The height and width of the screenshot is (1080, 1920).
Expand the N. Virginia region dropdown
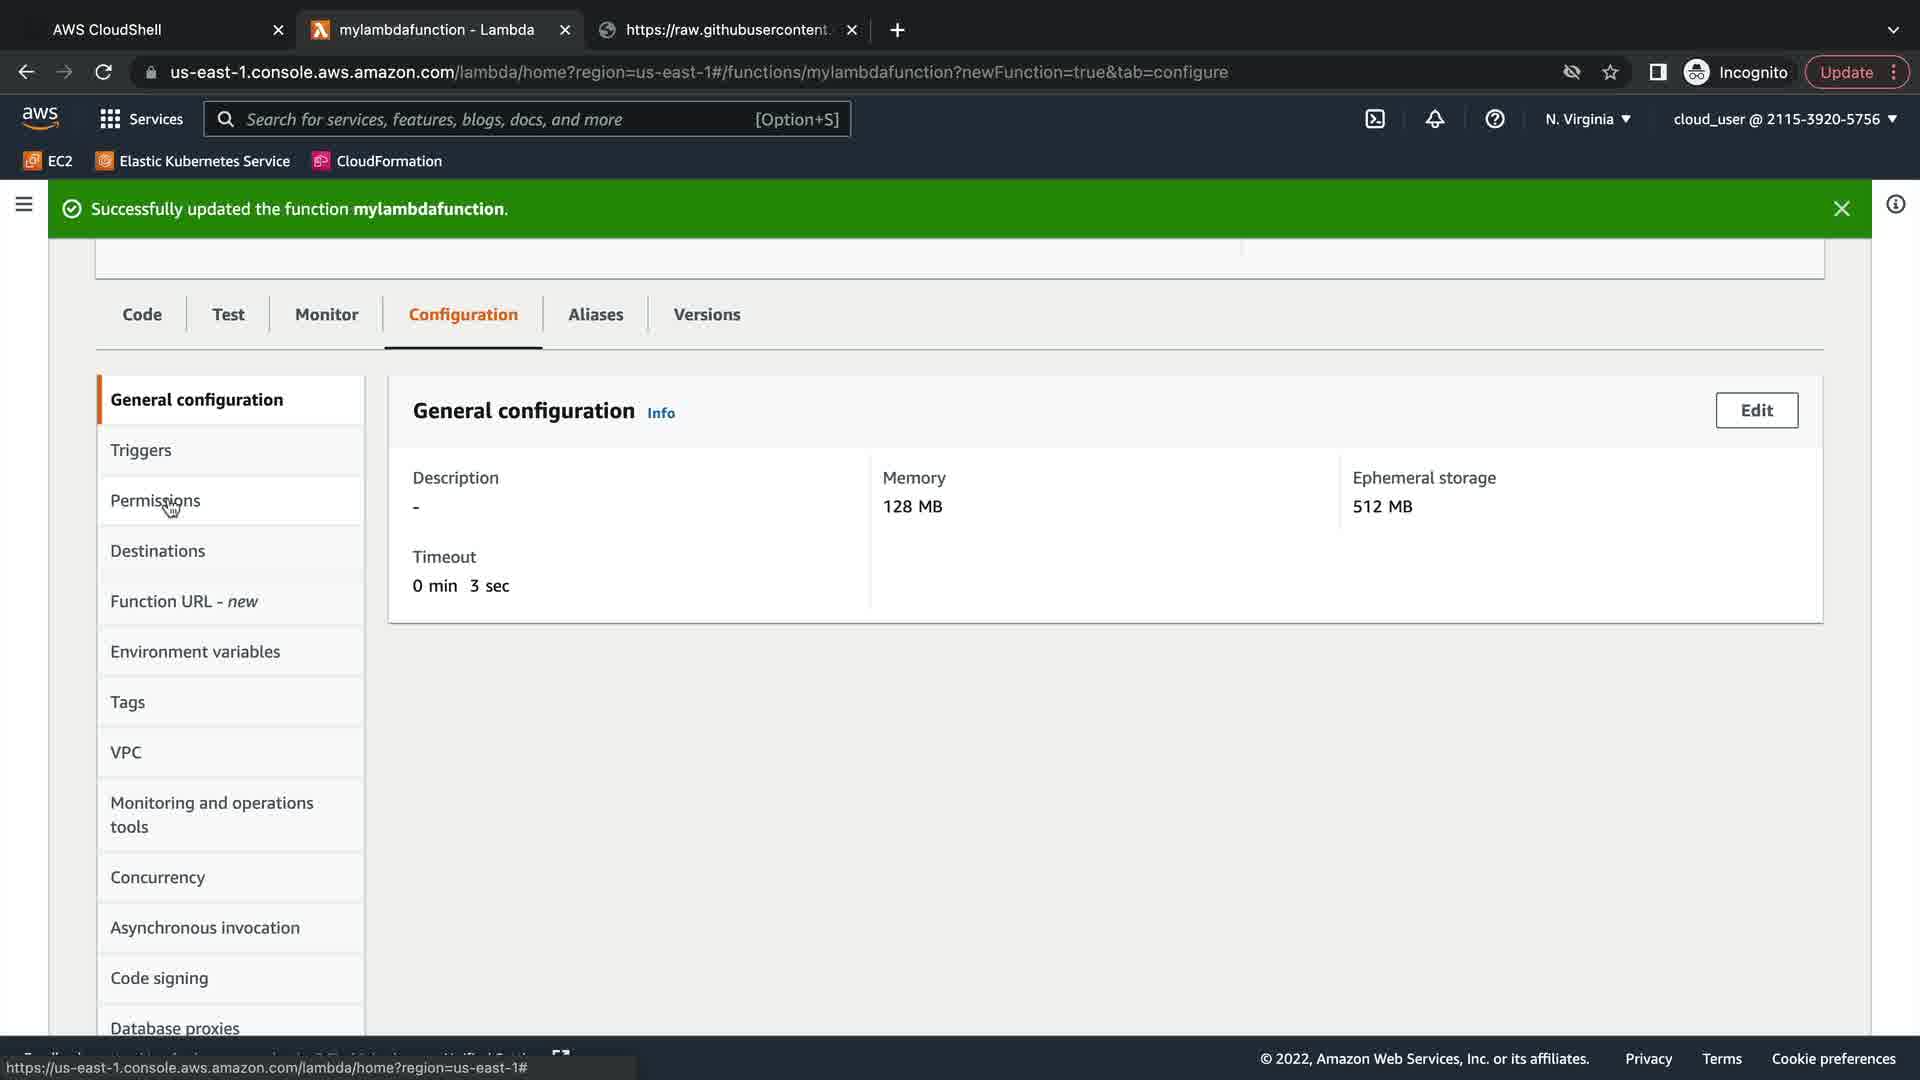coord(1587,119)
